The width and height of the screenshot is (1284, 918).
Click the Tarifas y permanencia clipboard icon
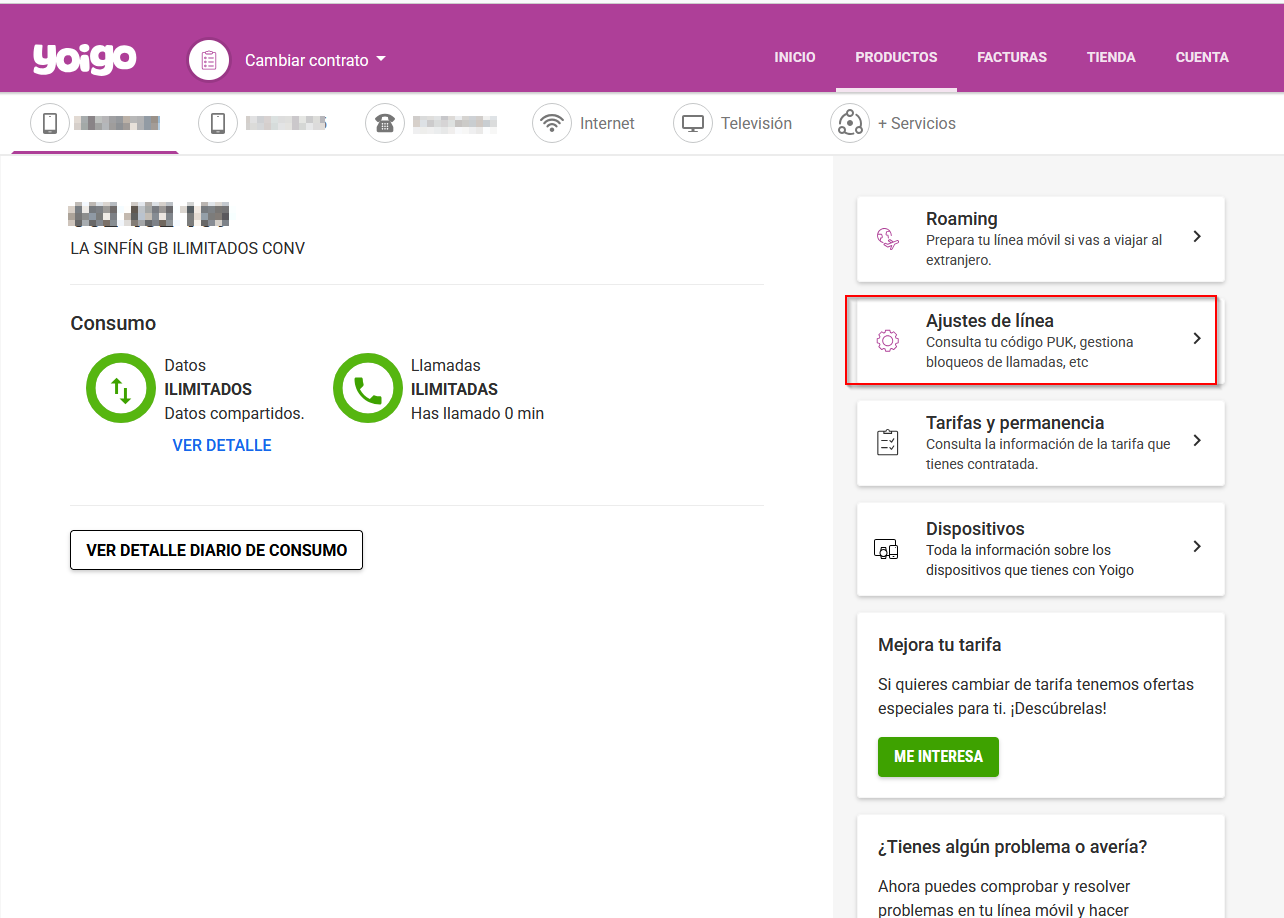(886, 440)
